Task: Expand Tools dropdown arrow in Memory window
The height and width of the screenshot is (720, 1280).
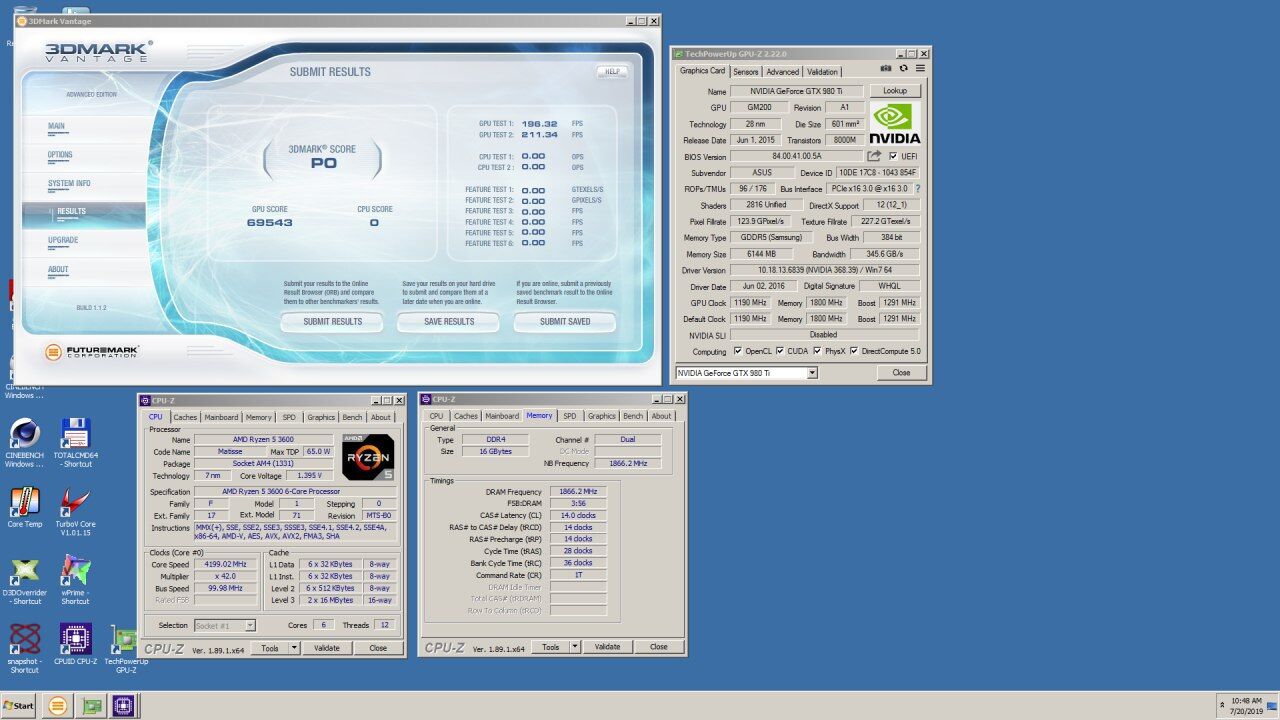Action: point(574,647)
